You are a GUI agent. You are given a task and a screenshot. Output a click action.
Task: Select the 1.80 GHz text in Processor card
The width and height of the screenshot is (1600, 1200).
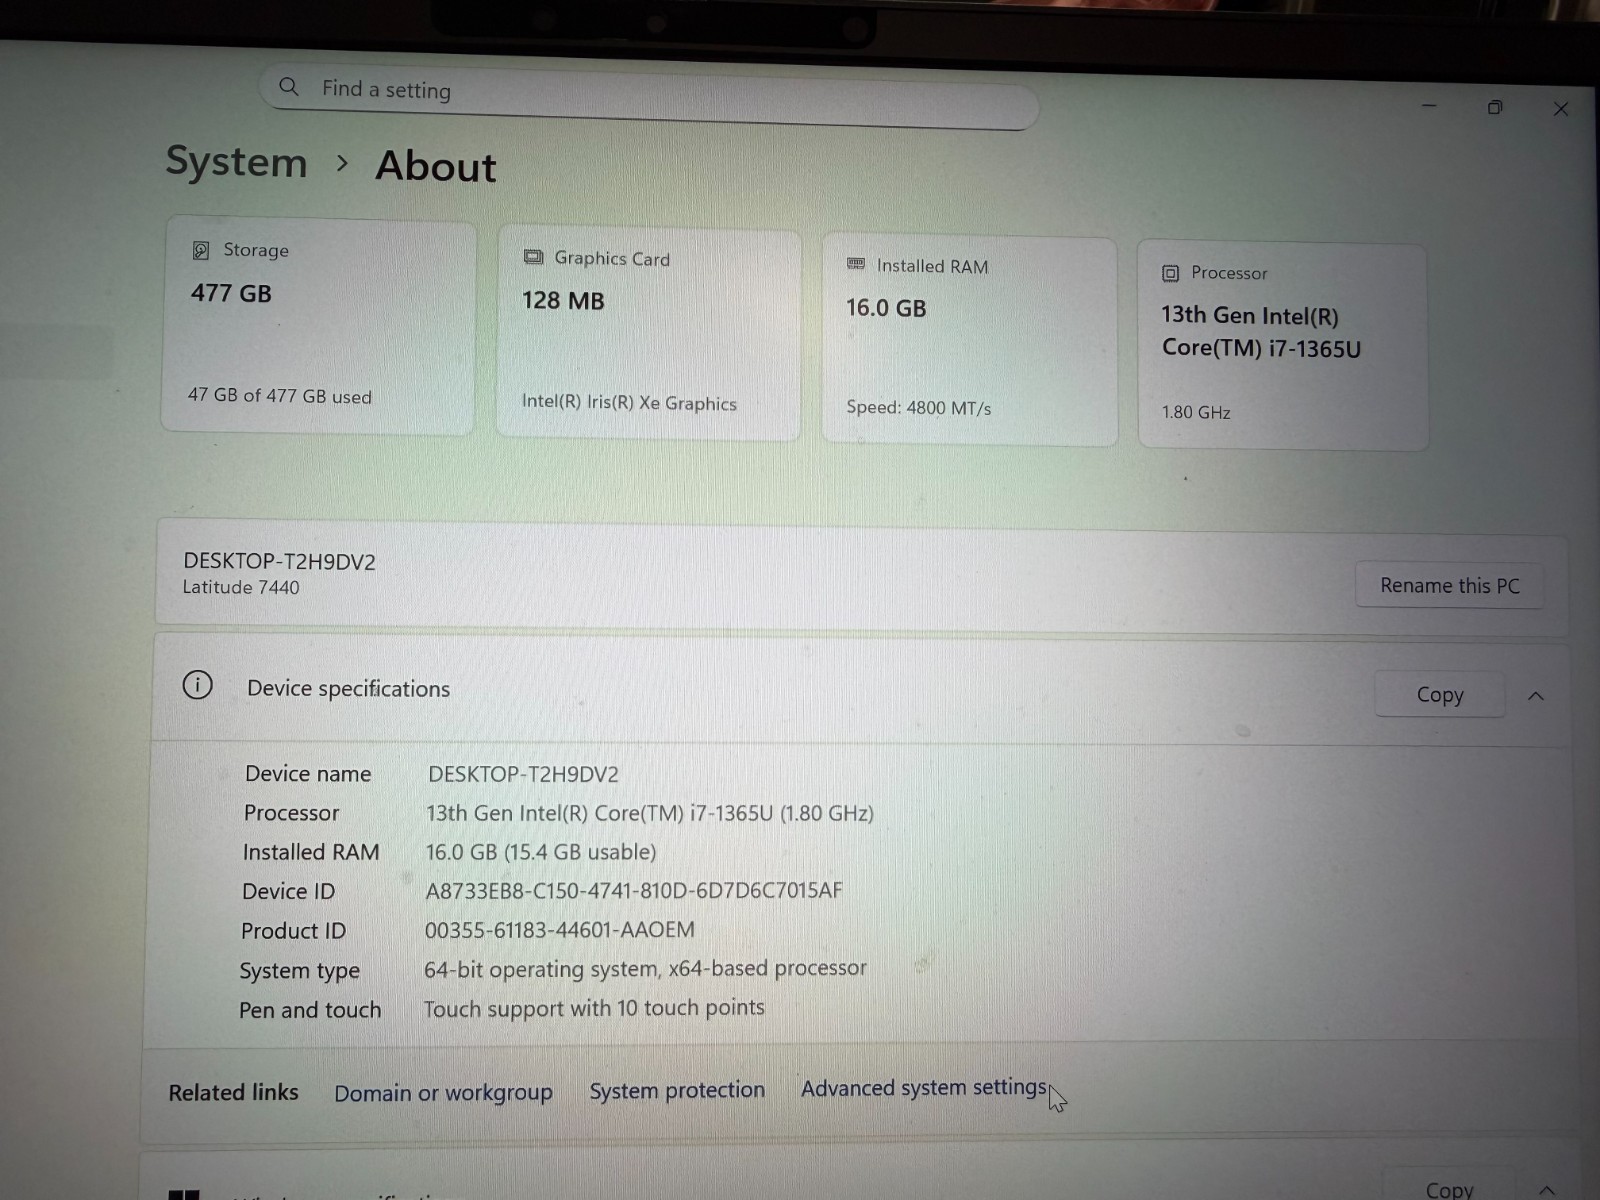(1196, 412)
